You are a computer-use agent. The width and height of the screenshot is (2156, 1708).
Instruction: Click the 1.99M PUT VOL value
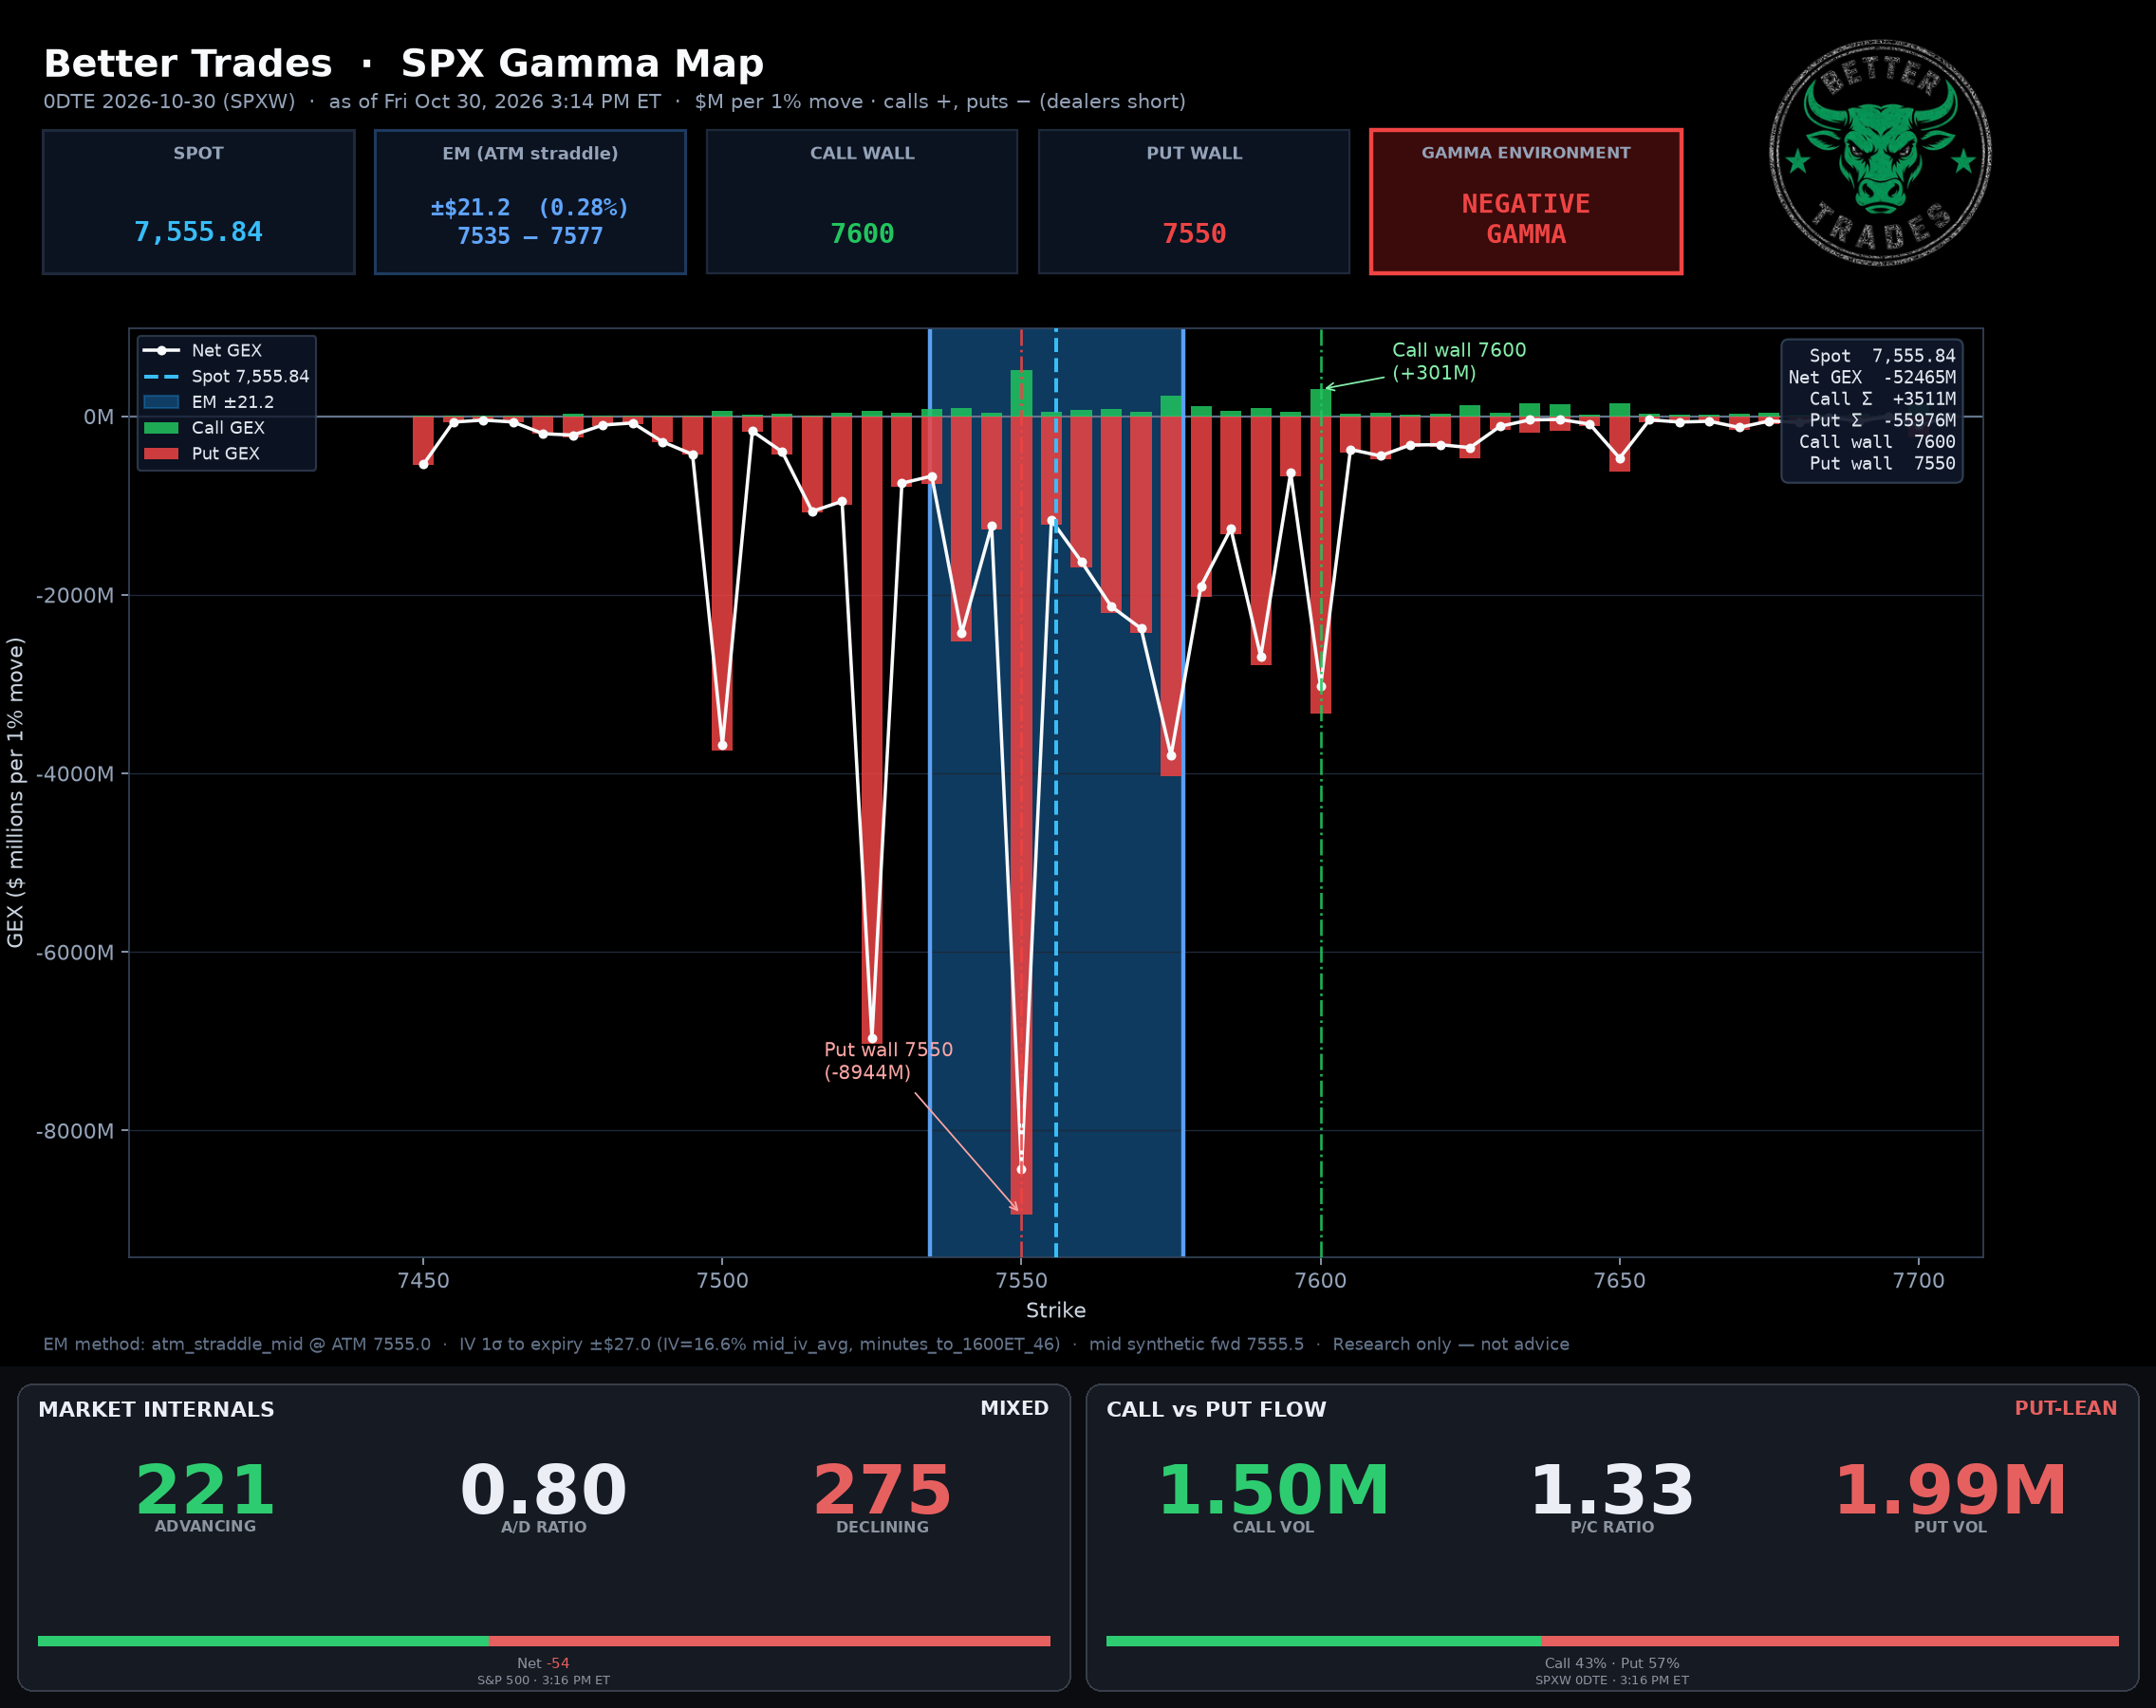point(1950,1490)
